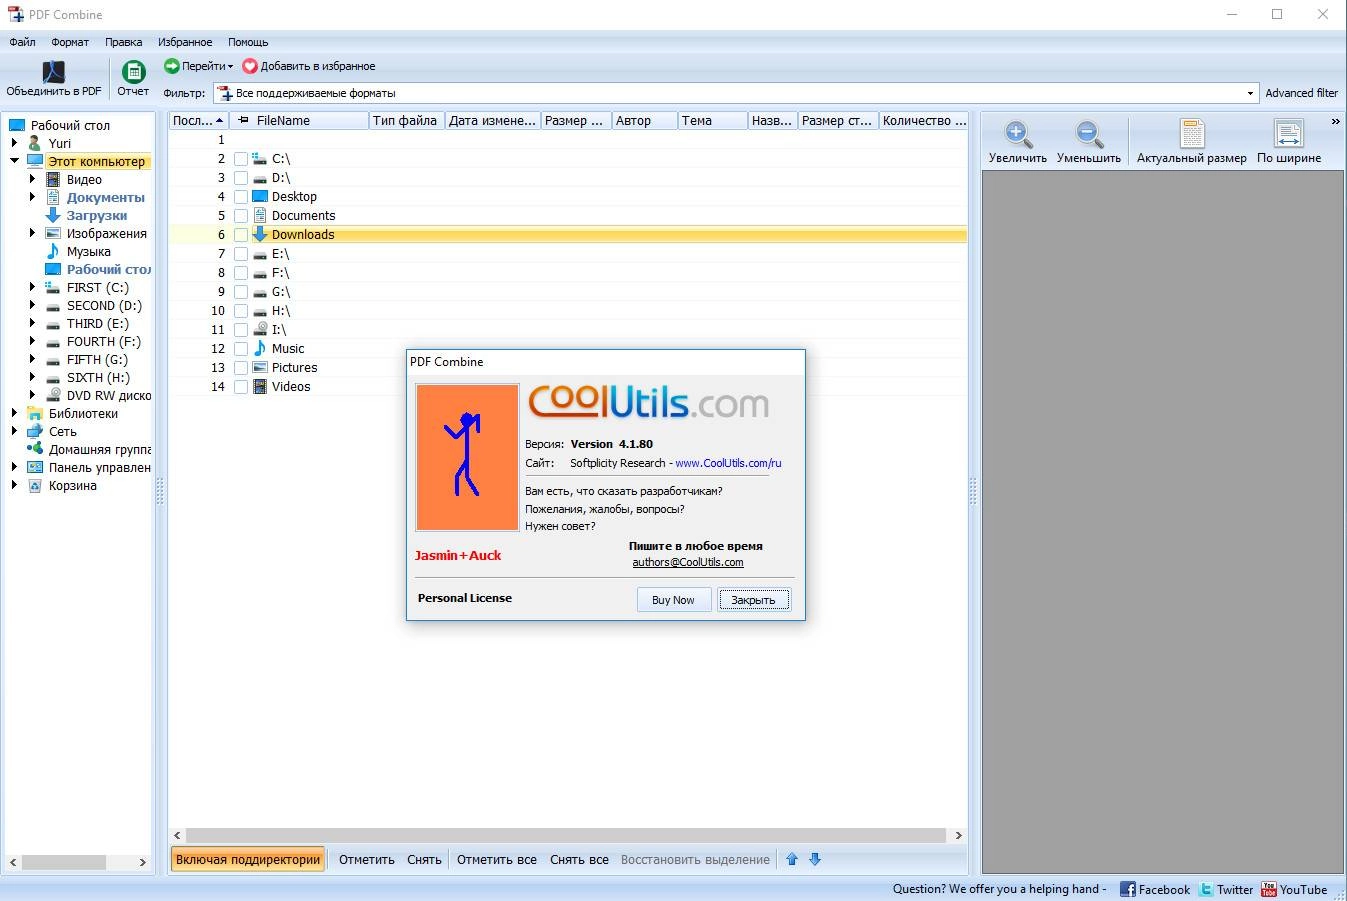Expand the Изображения tree node
This screenshot has width=1347, height=901.
pyautogui.click(x=33, y=233)
